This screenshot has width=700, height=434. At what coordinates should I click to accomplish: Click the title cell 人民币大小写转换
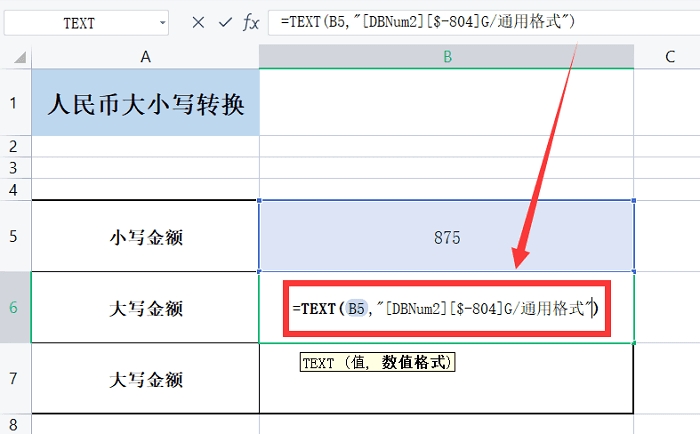coord(145,103)
